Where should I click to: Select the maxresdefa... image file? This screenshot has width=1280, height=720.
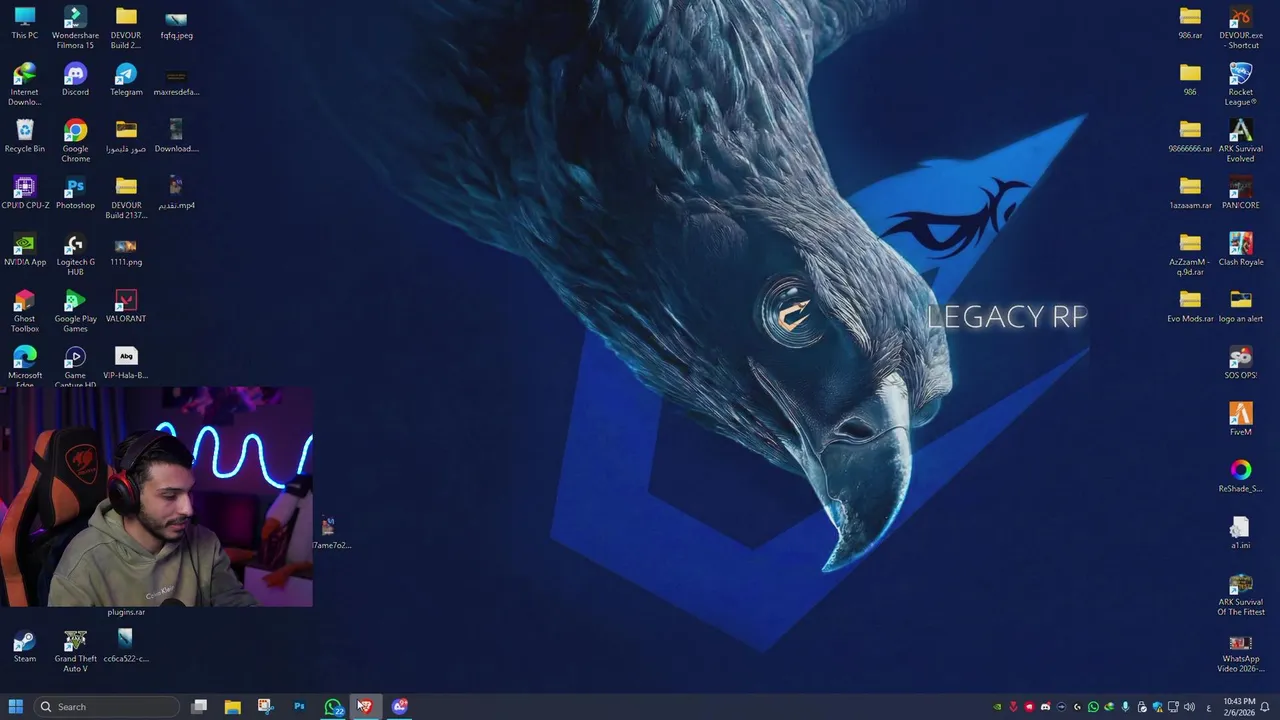click(x=176, y=80)
